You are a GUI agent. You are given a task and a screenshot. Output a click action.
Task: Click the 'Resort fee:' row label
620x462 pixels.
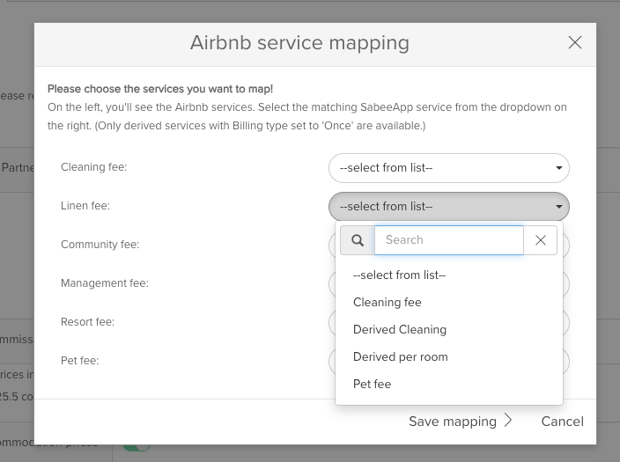87,322
